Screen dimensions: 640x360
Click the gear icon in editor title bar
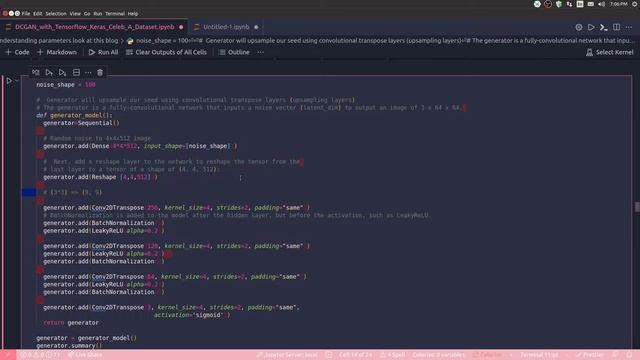point(579,27)
